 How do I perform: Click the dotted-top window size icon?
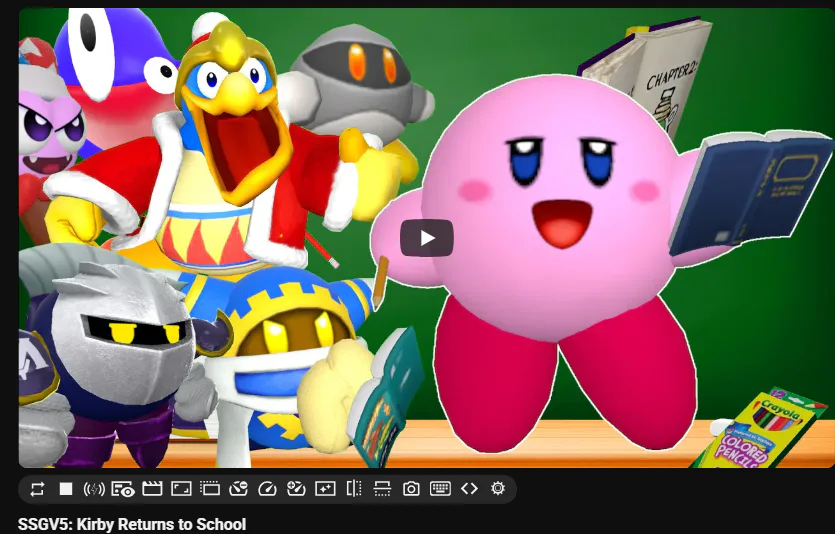pos(210,489)
